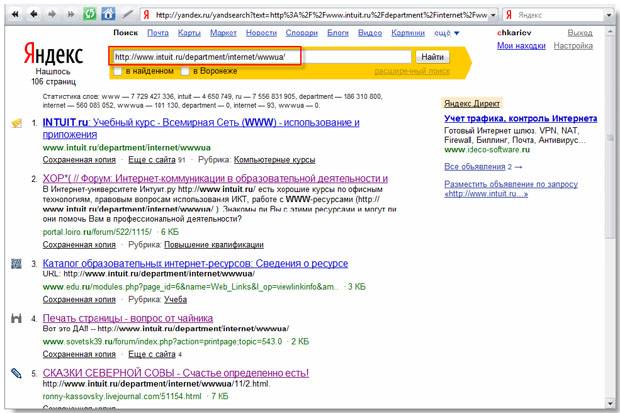620x413 pixels.
Task: Click the site icon beside result 4
Action: pos(16,318)
